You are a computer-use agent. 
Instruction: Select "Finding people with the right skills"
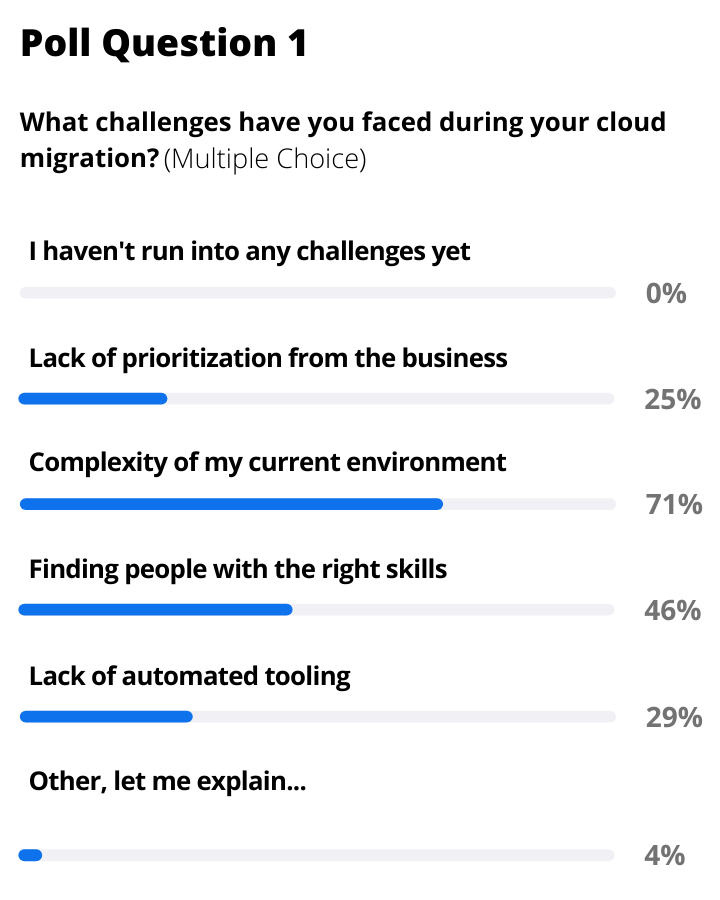[x=238, y=569]
